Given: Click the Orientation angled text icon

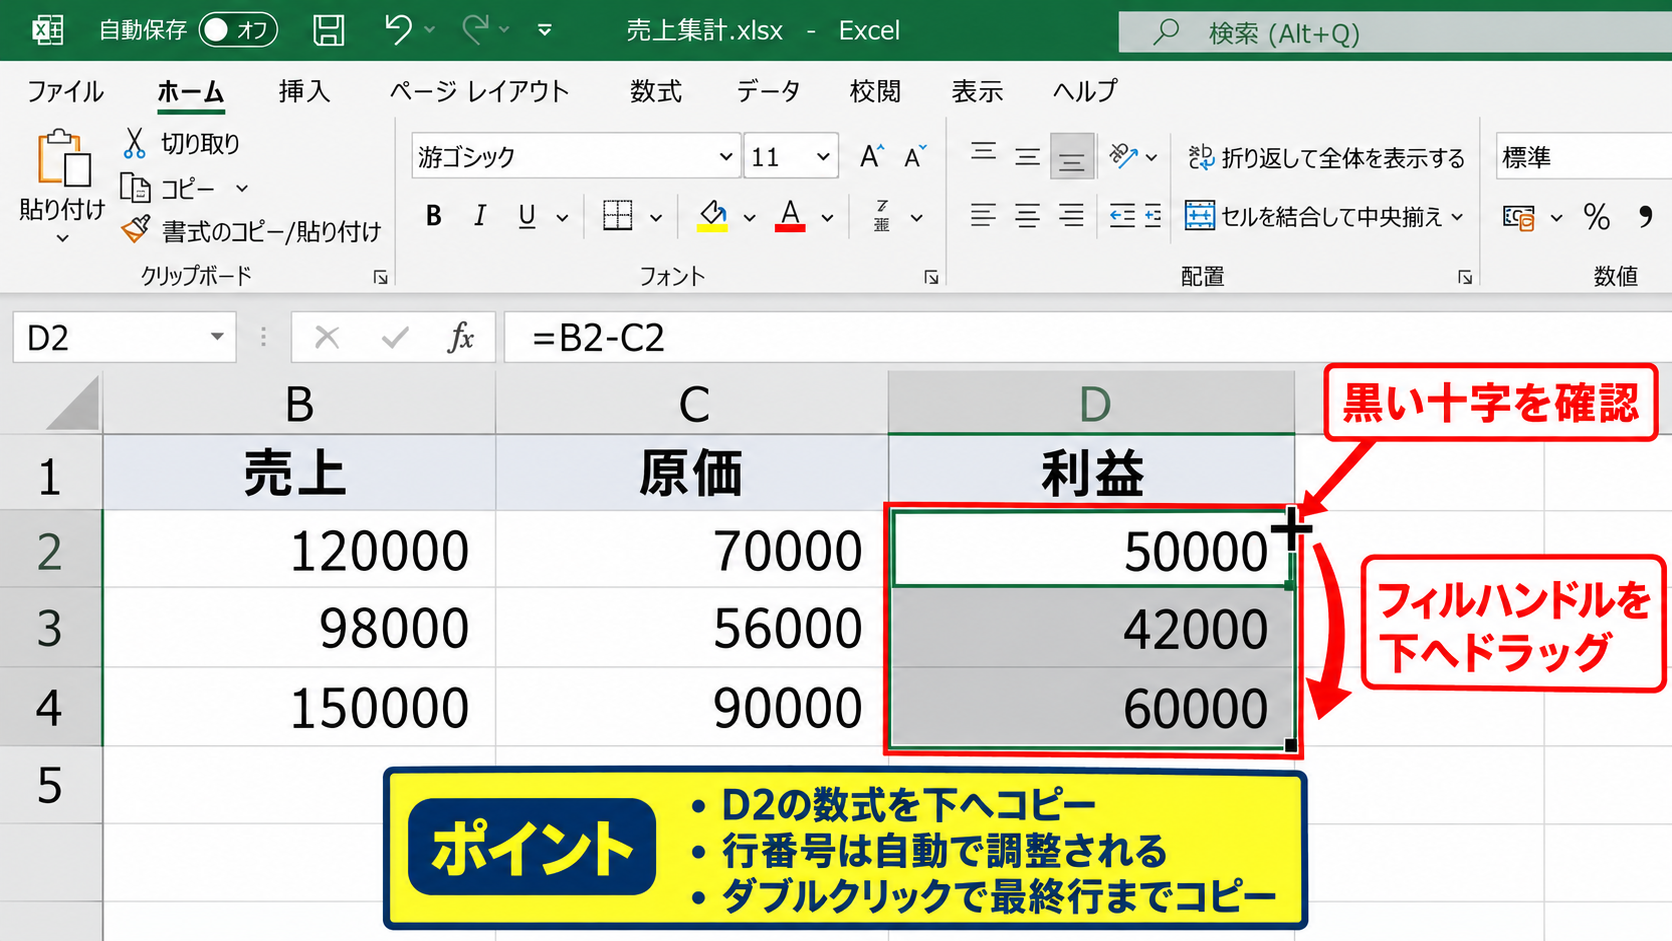Looking at the screenshot, I should (1123, 156).
